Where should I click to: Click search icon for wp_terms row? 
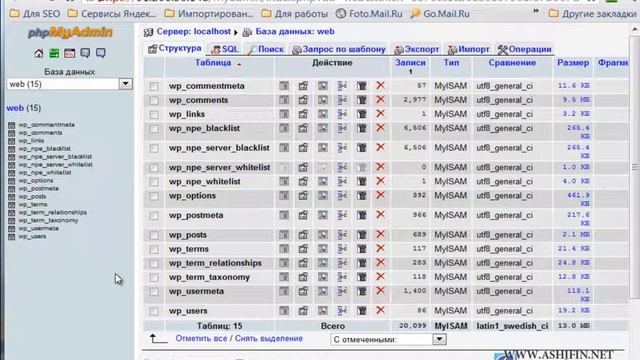coord(322,249)
